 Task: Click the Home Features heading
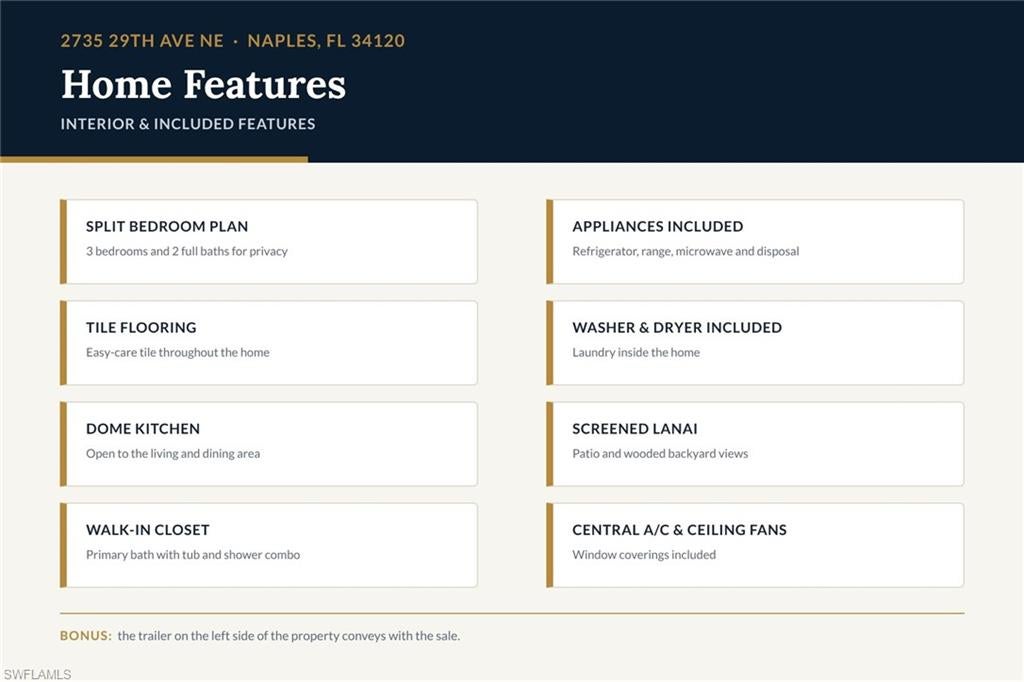[203, 85]
